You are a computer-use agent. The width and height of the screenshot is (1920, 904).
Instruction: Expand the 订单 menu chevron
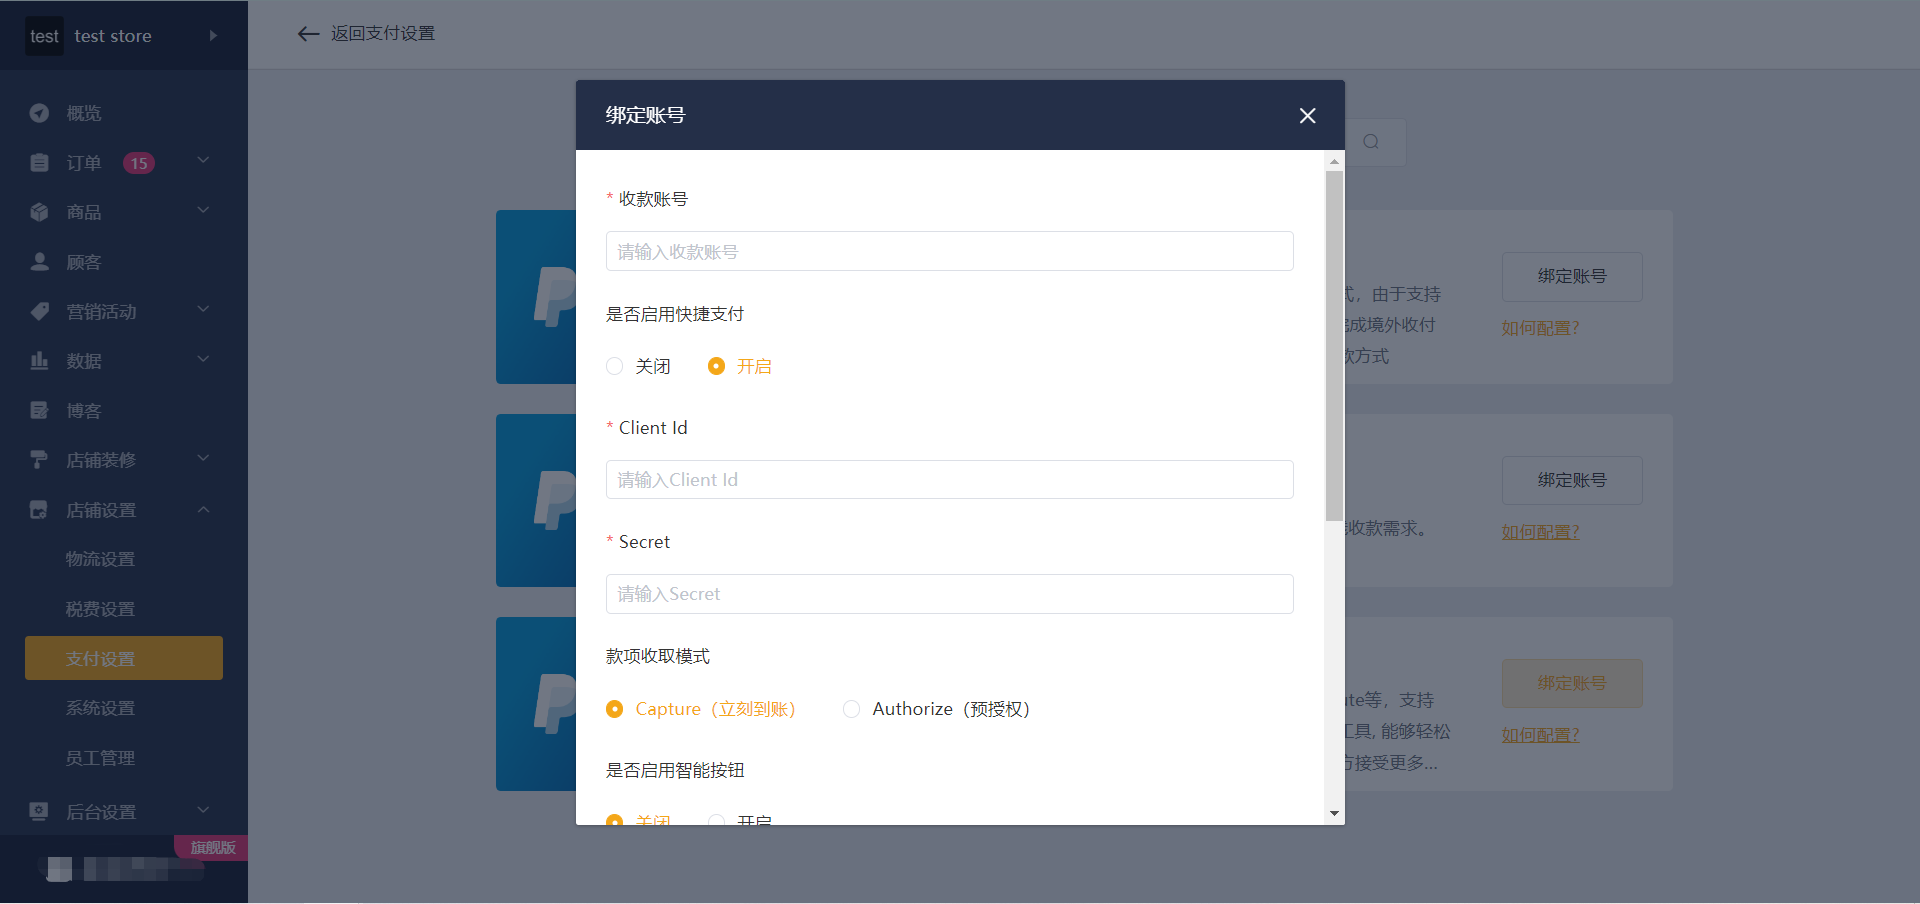(x=203, y=160)
